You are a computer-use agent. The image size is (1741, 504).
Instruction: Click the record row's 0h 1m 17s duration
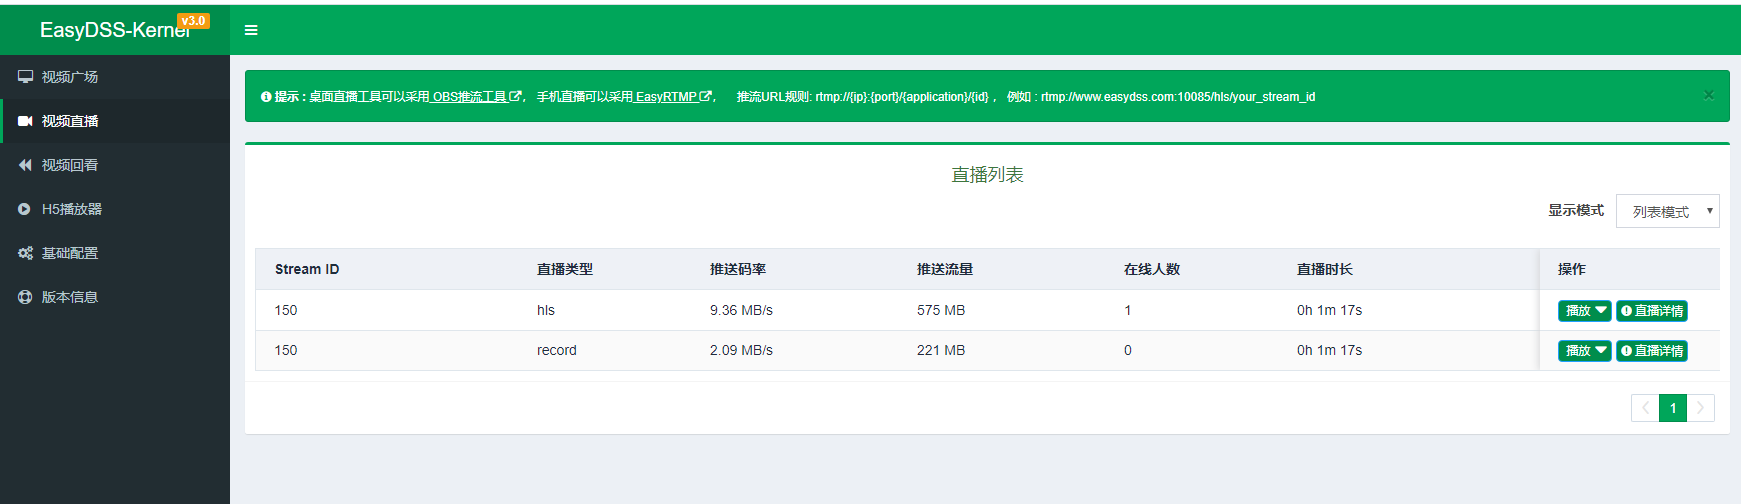click(x=1330, y=350)
